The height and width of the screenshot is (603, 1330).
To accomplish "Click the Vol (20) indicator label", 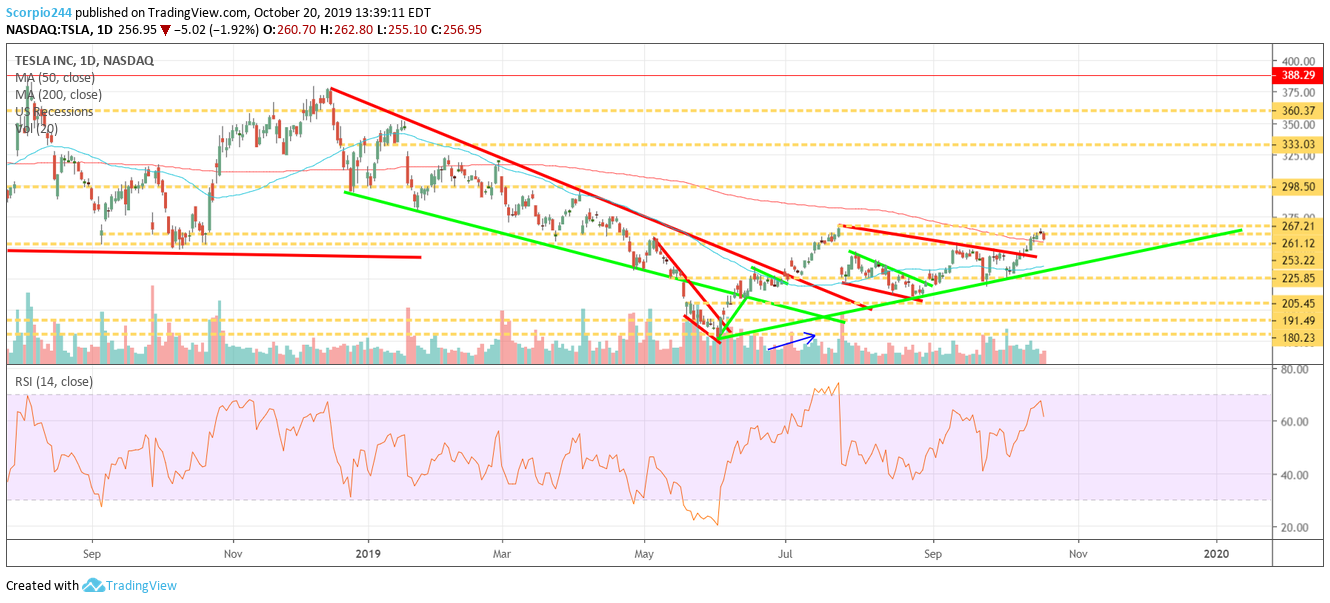I will click(x=36, y=128).
